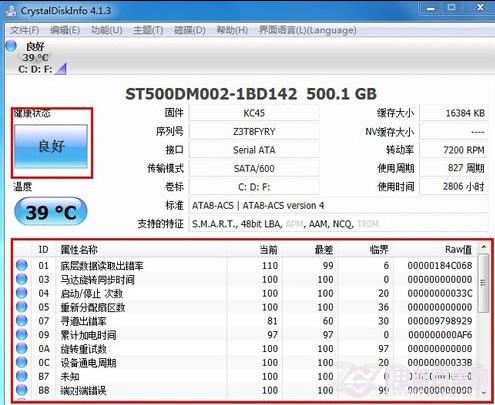
Task: Minimize the CrystalDiskInfo window
Action: click(x=431, y=8)
